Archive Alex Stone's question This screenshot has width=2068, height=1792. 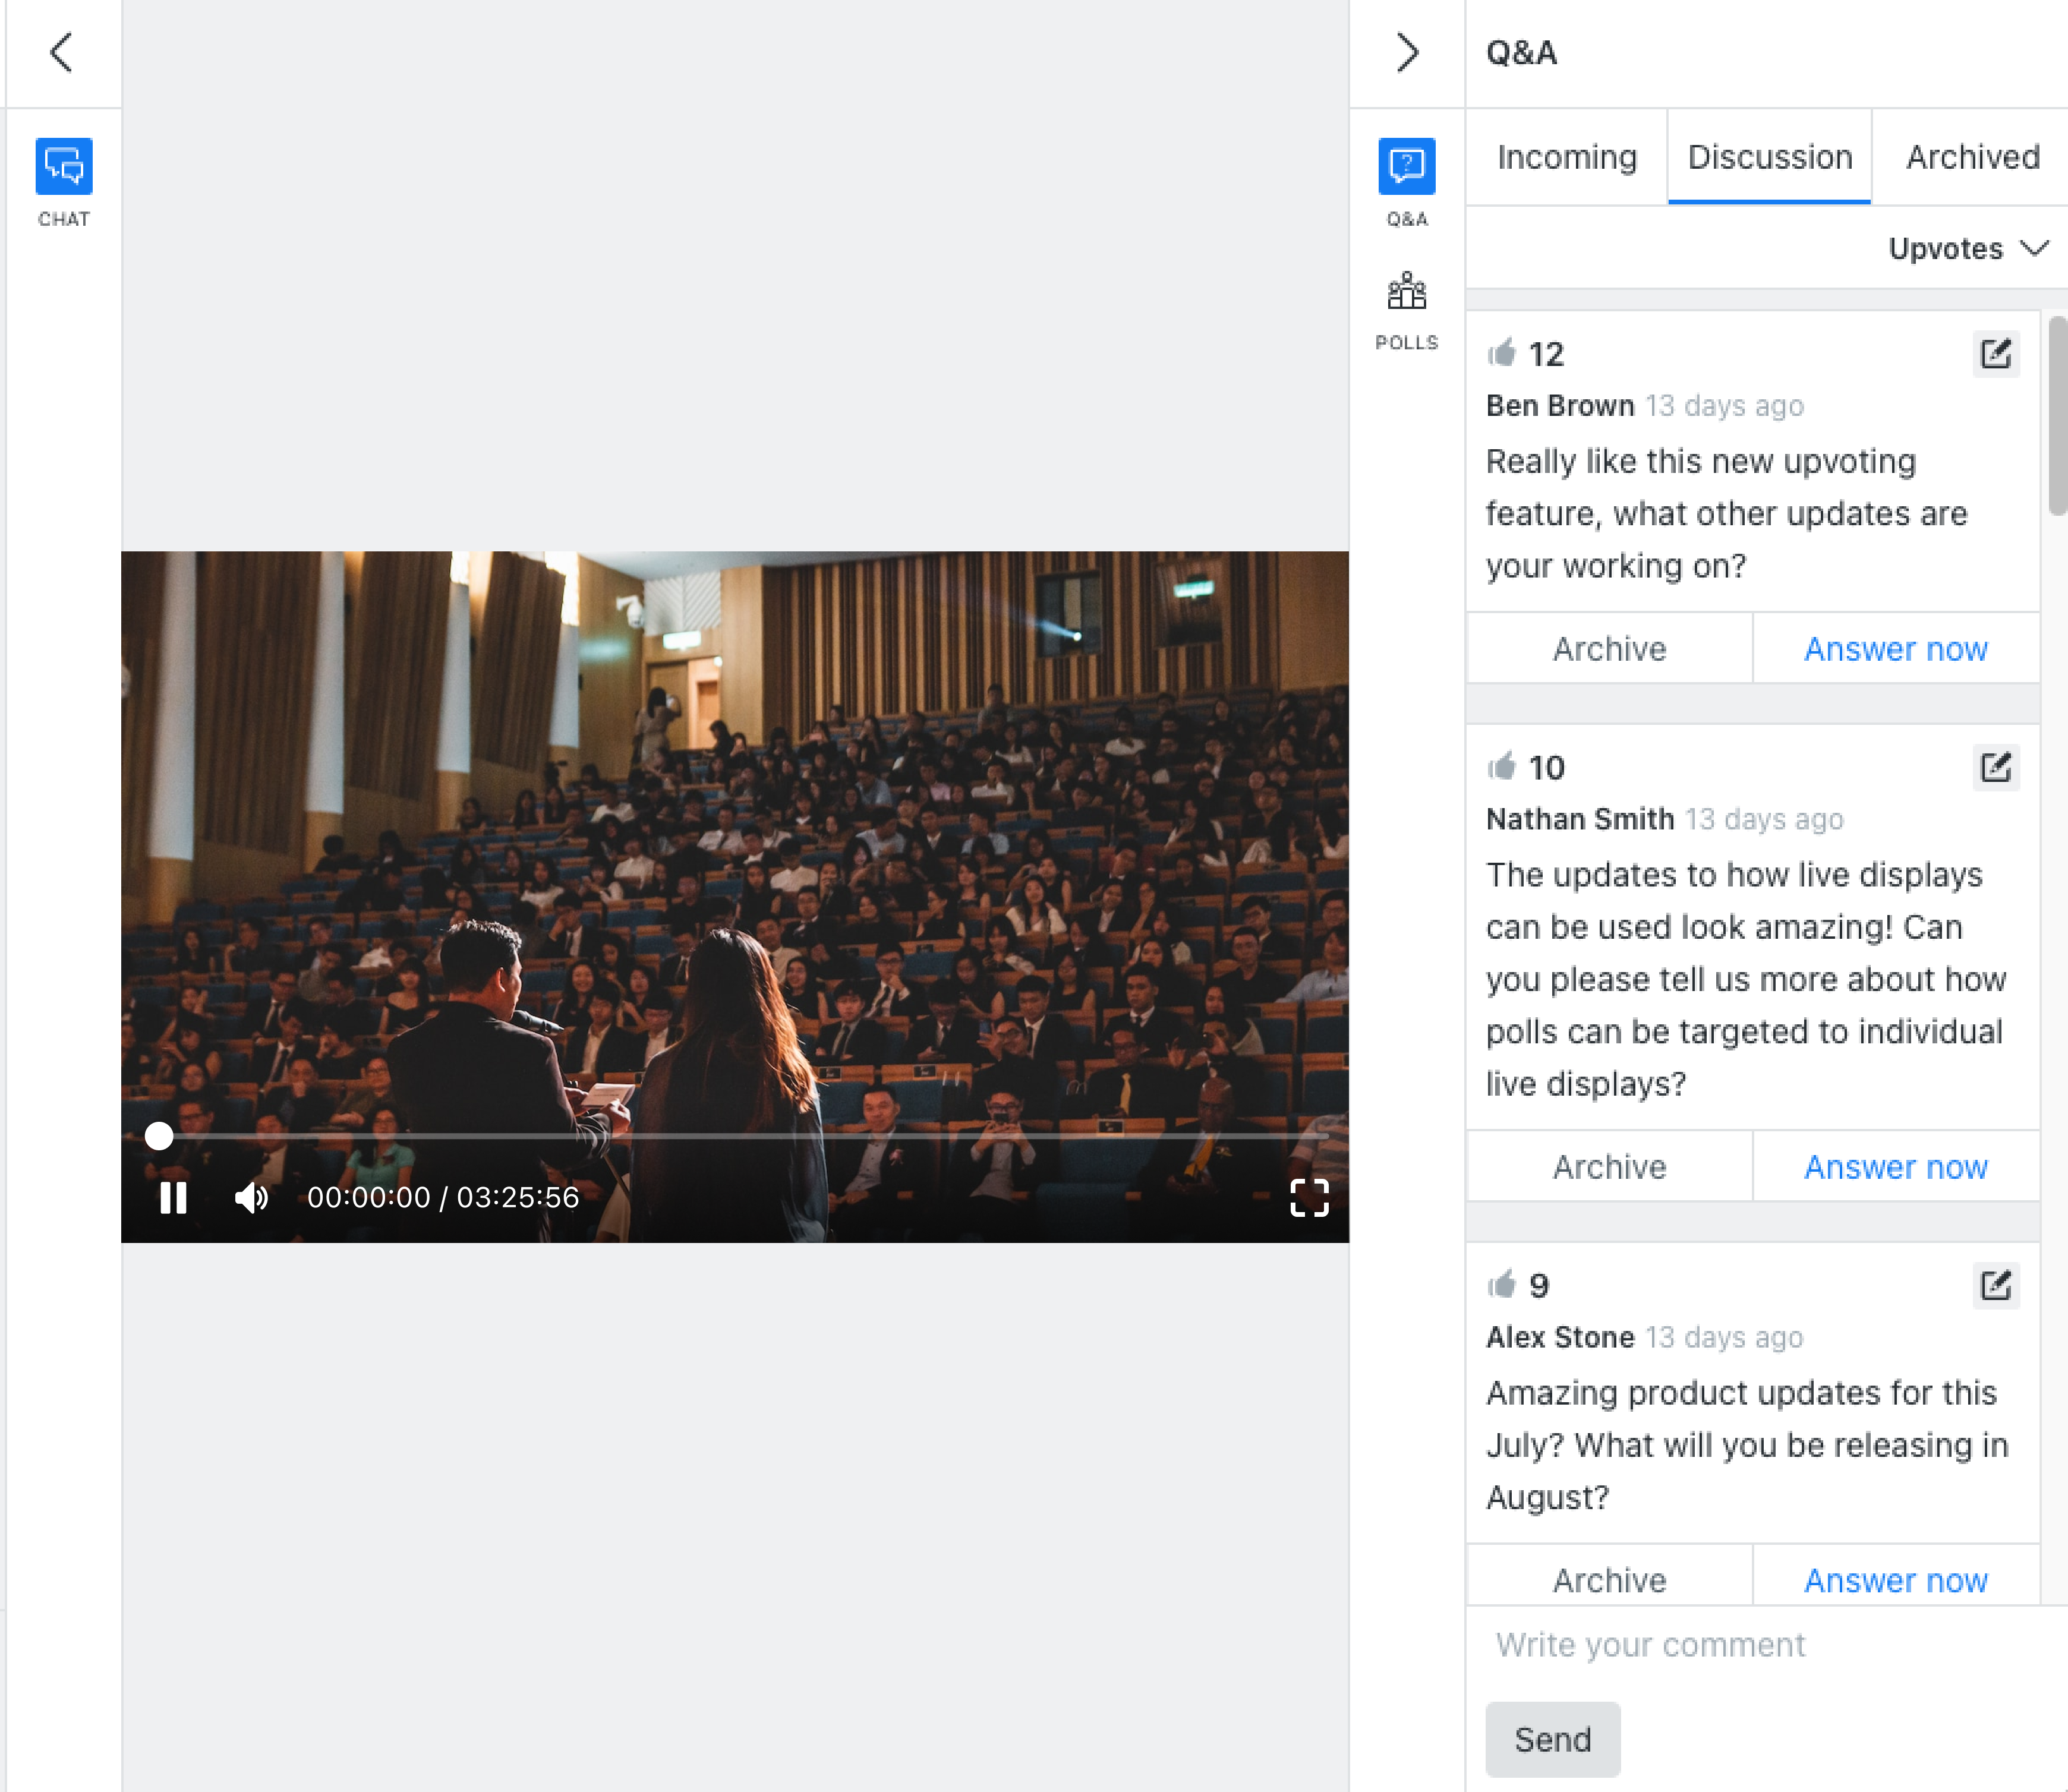click(1610, 1576)
